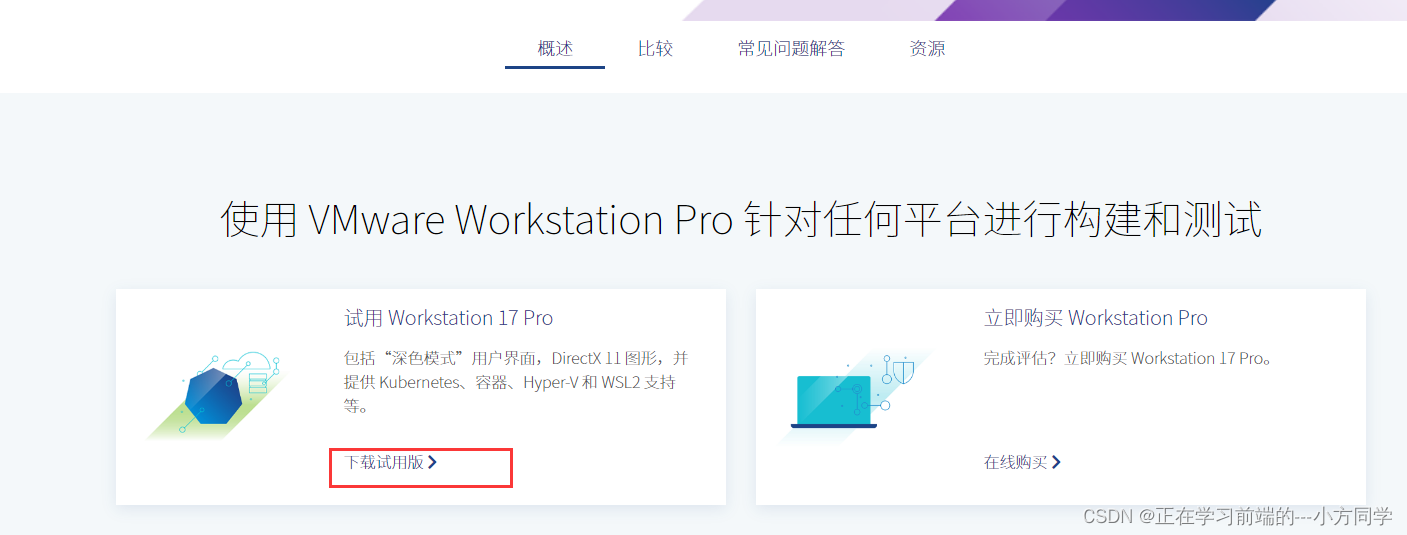1407x535 pixels.
Task: Click the laptop shield purchase illustration
Action: 853,395
